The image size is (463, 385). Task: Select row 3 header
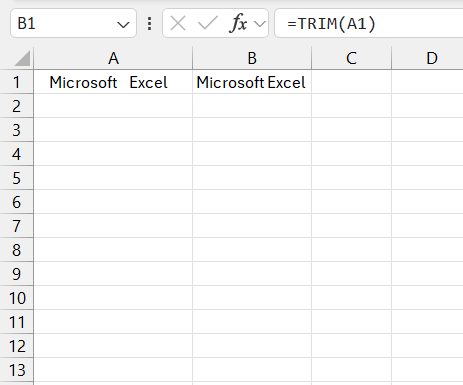16,130
